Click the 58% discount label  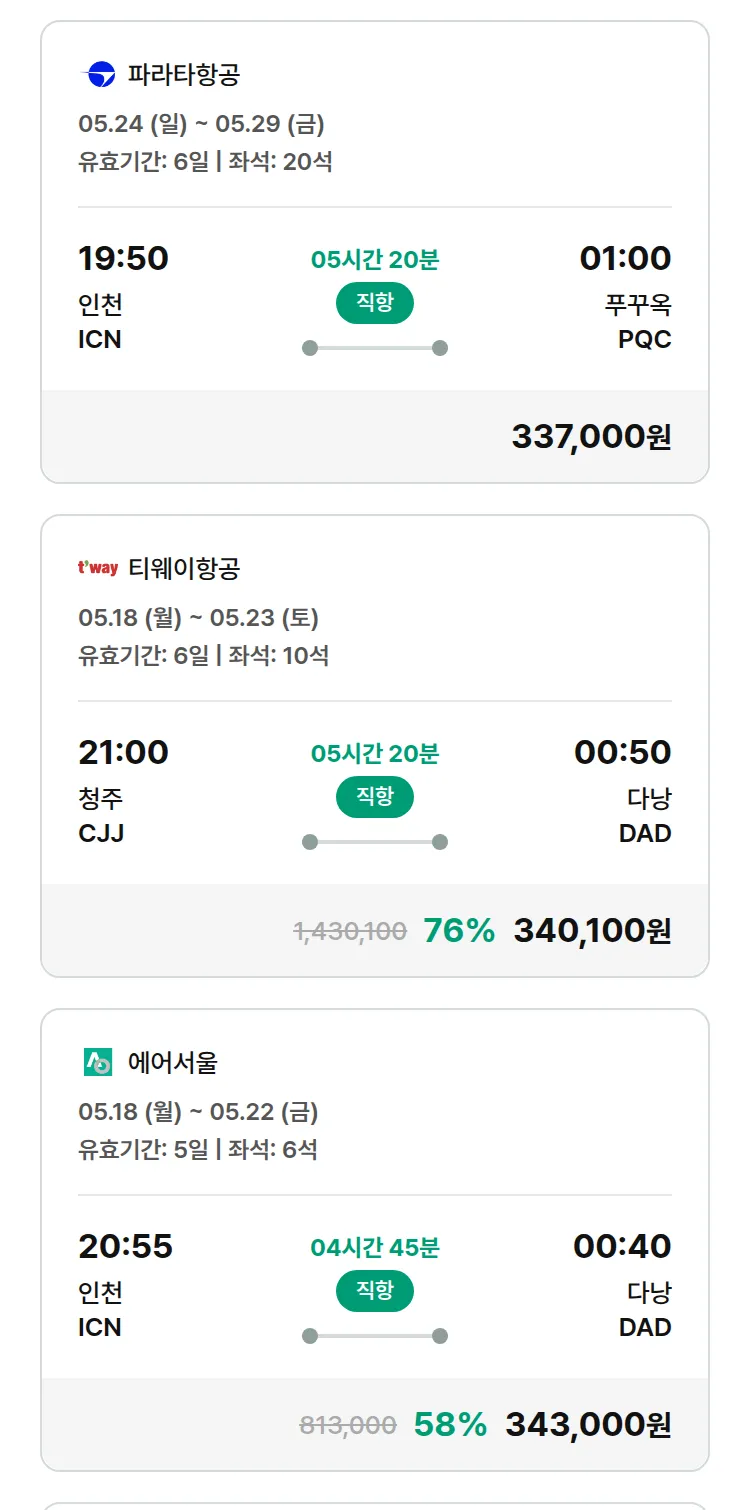click(x=450, y=1424)
